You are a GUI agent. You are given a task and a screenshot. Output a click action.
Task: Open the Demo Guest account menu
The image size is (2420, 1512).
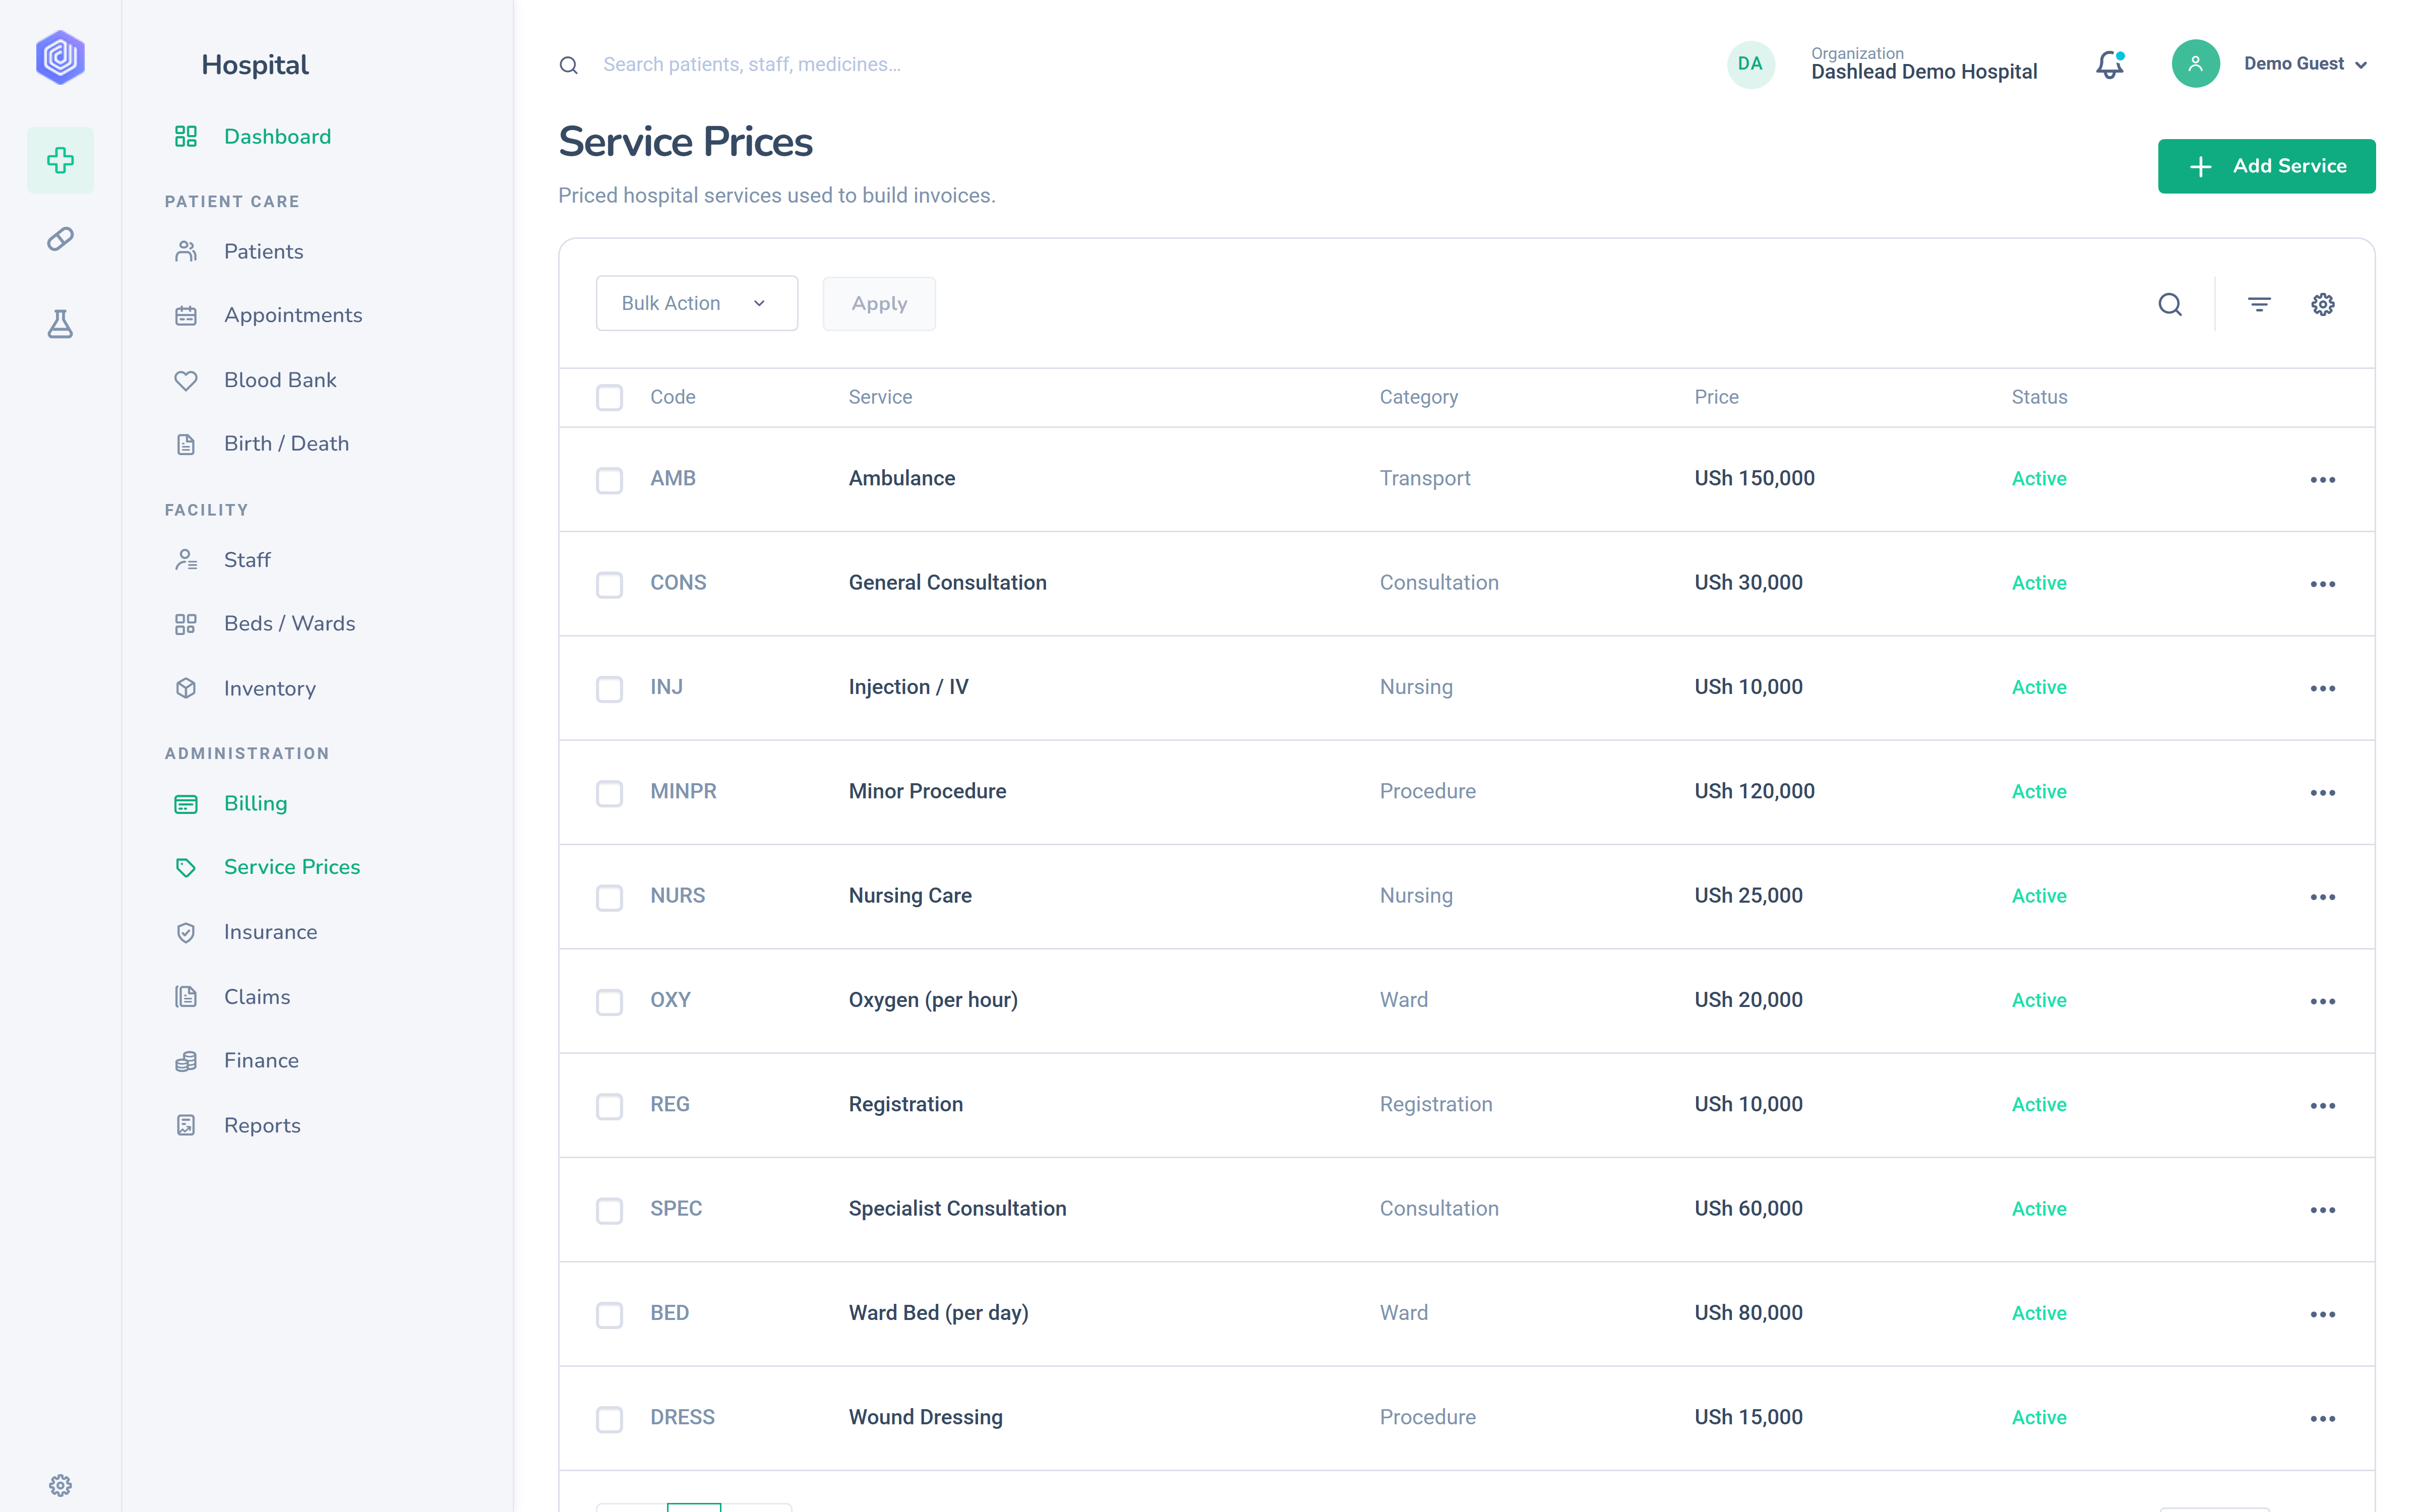(x=2305, y=64)
